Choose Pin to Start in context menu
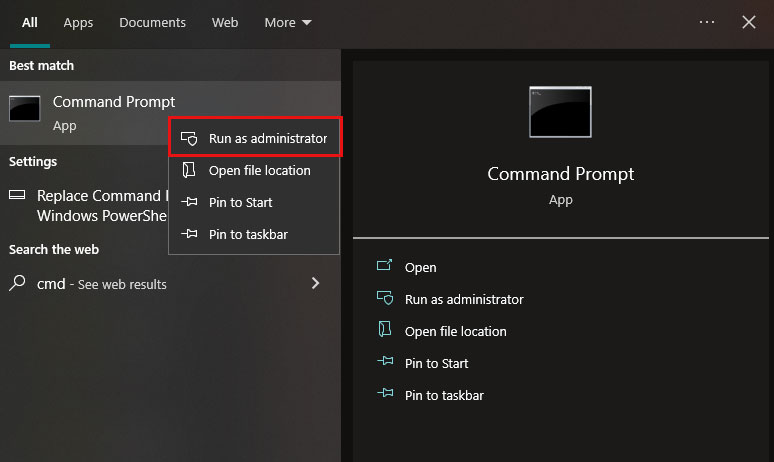774x462 pixels. (x=254, y=202)
